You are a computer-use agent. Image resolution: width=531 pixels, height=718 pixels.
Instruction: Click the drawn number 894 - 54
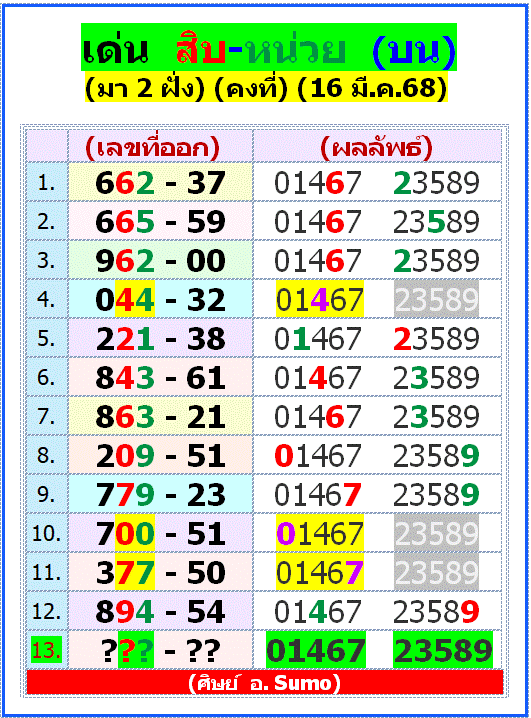[x=160, y=611]
